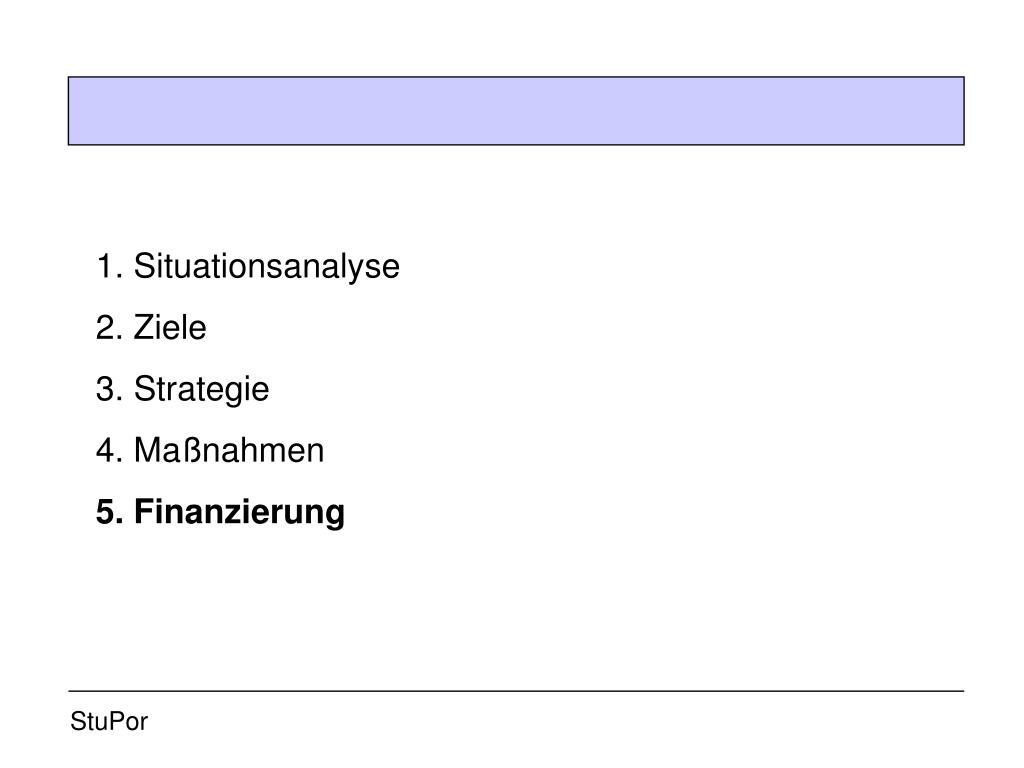The height and width of the screenshot is (768, 1024).
Task: Click the top border of the title box
Action: (x=516, y=77)
